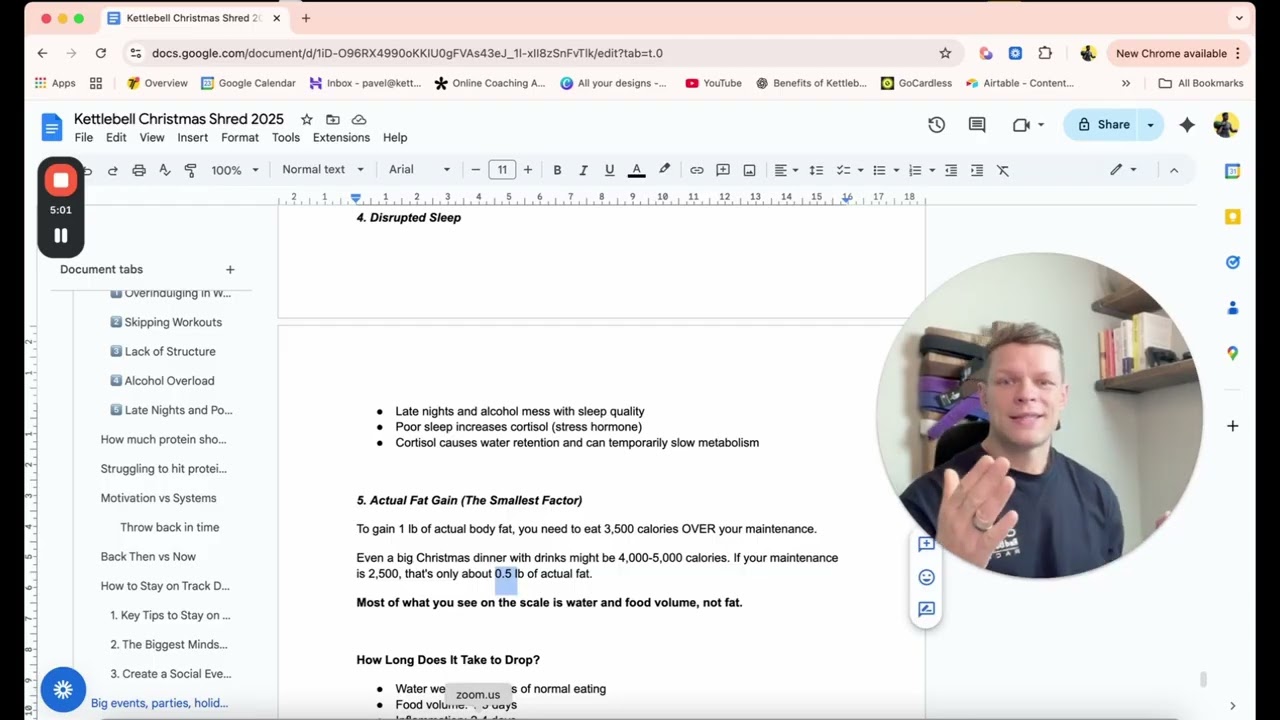
Task: Open the comments history icon
Action: coord(977,125)
